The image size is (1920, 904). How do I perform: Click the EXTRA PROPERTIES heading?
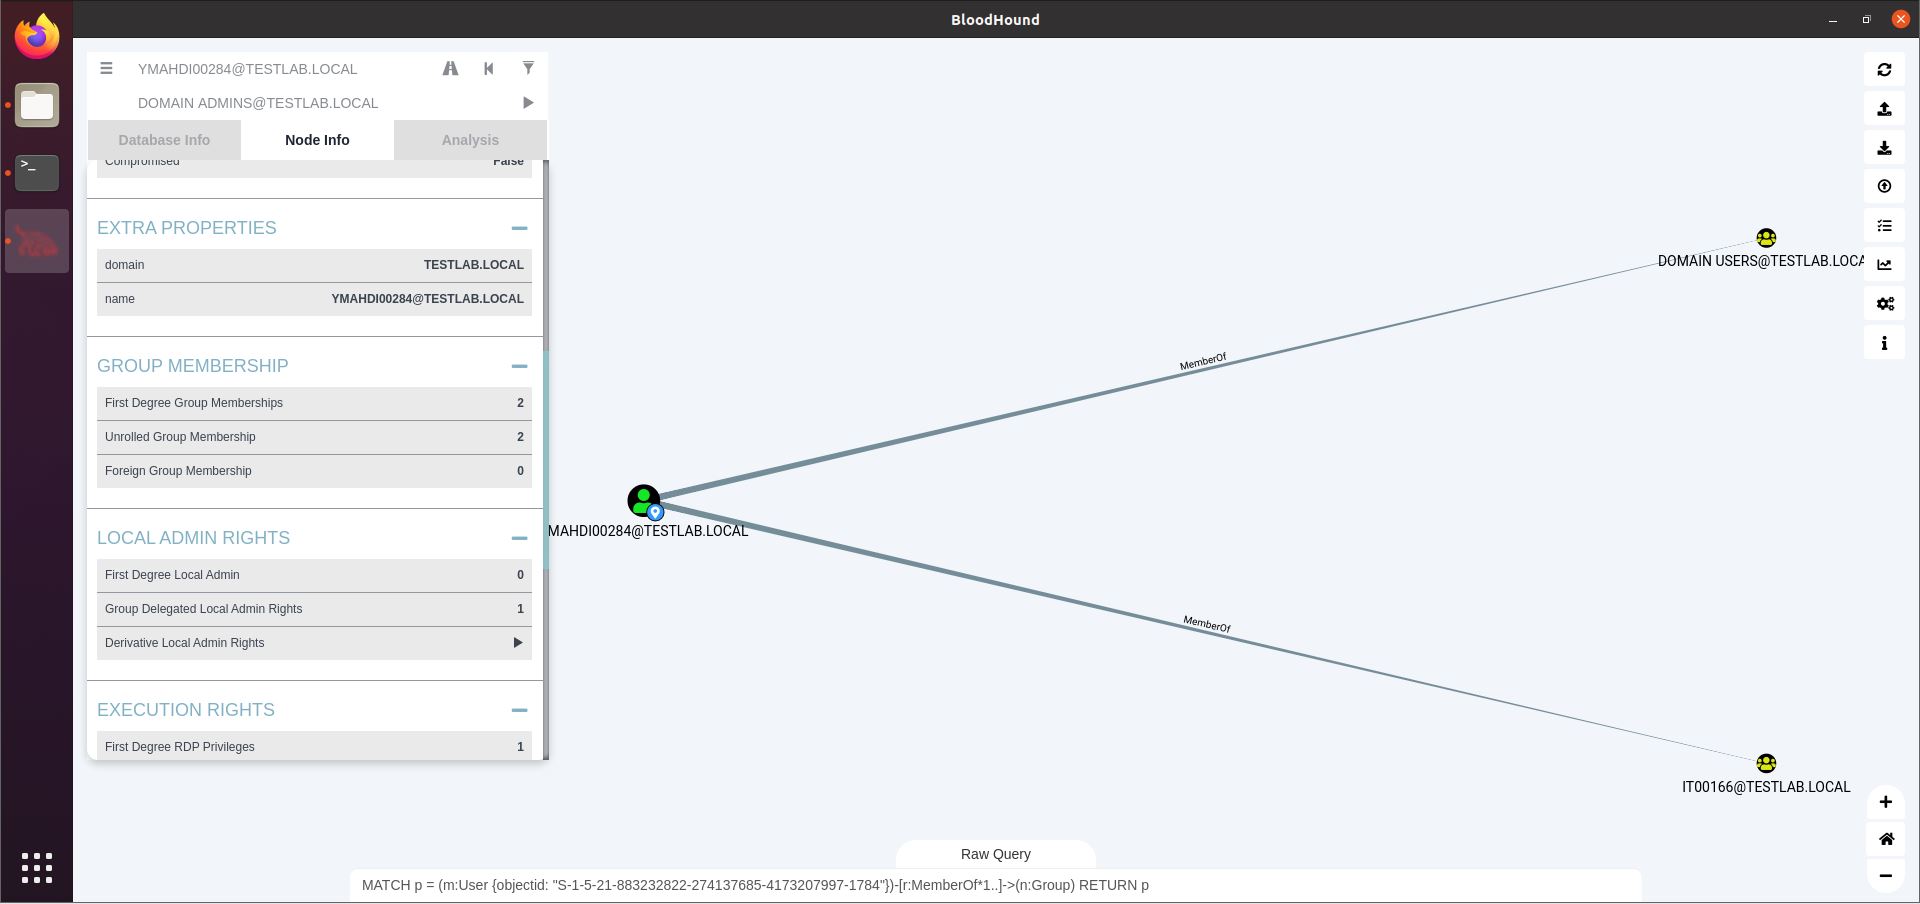point(187,228)
